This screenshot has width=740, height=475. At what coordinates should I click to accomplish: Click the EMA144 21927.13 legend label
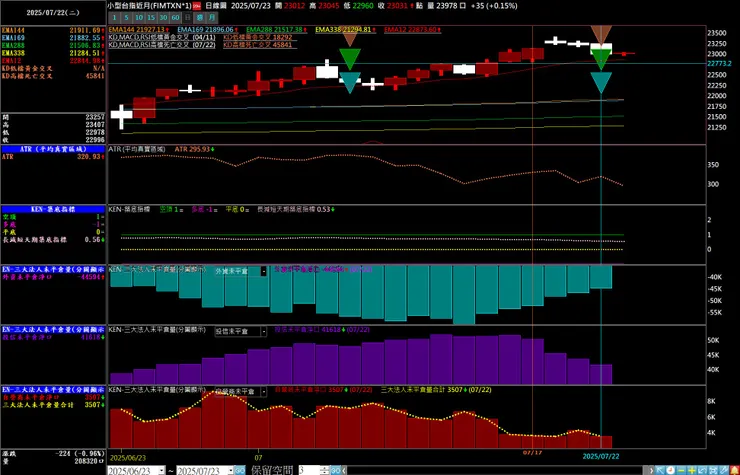click(138, 30)
